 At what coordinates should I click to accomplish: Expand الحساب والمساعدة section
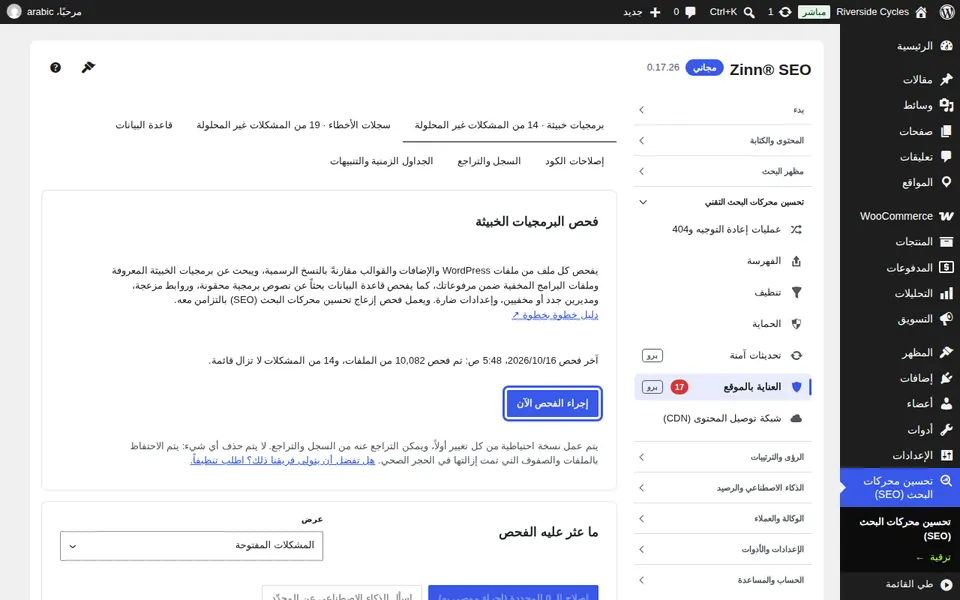(x=723, y=580)
